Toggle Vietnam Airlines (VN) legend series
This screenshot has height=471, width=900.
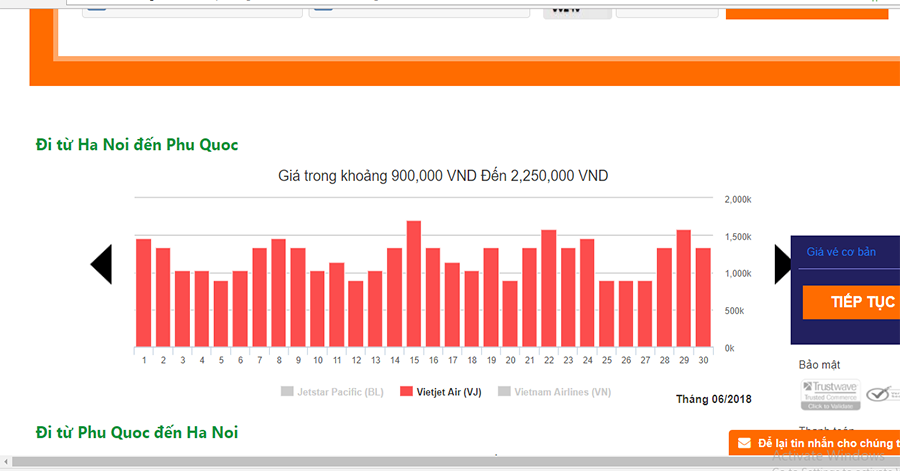[554, 392]
